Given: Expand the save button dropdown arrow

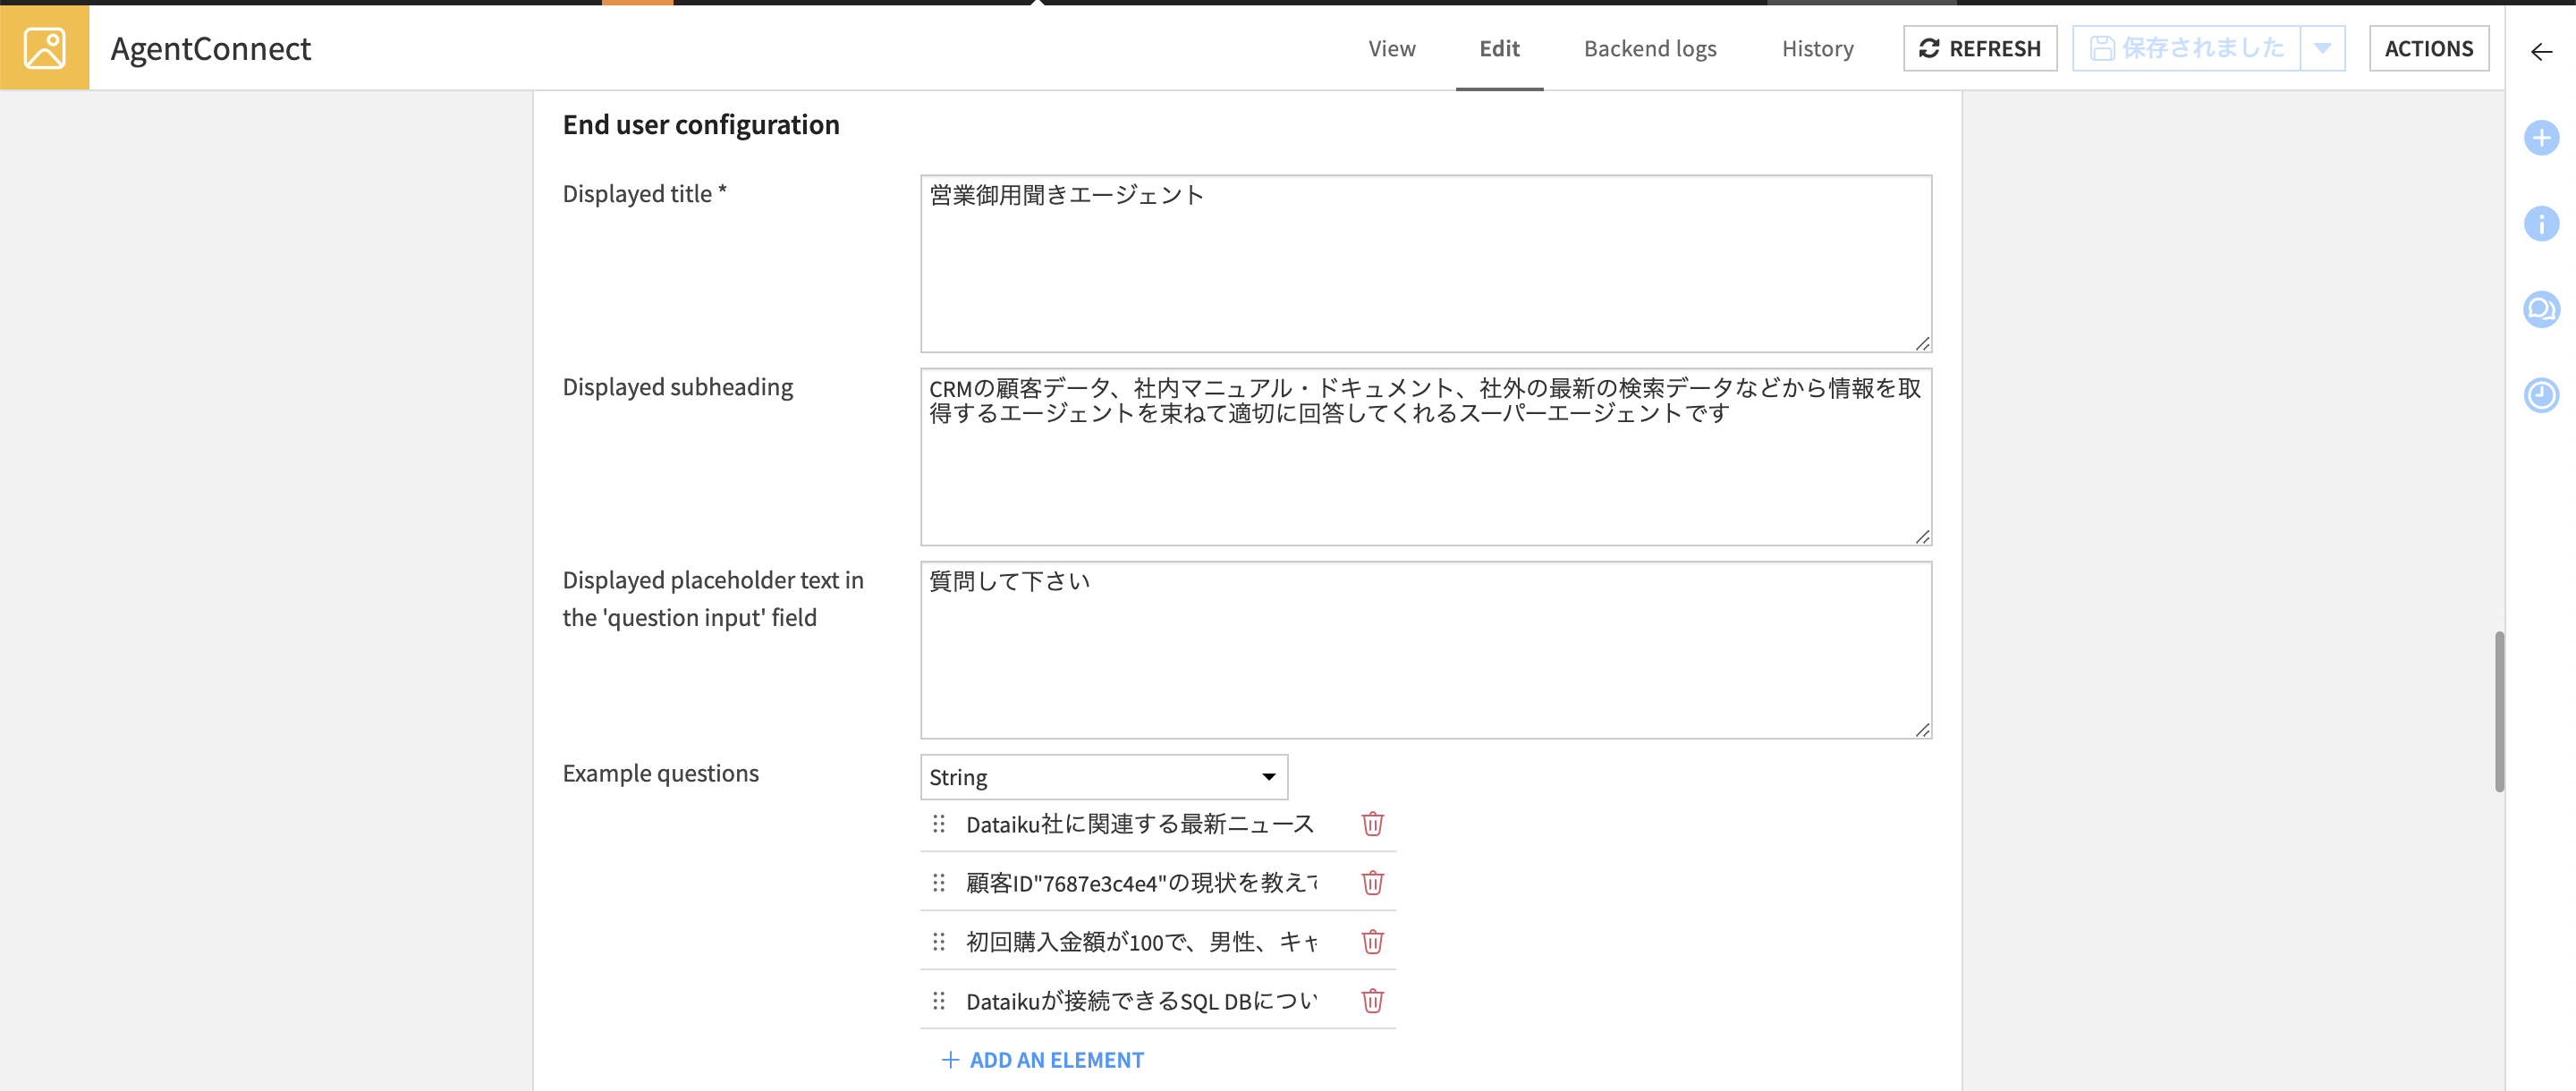Looking at the screenshot, I should [2322, 48].
